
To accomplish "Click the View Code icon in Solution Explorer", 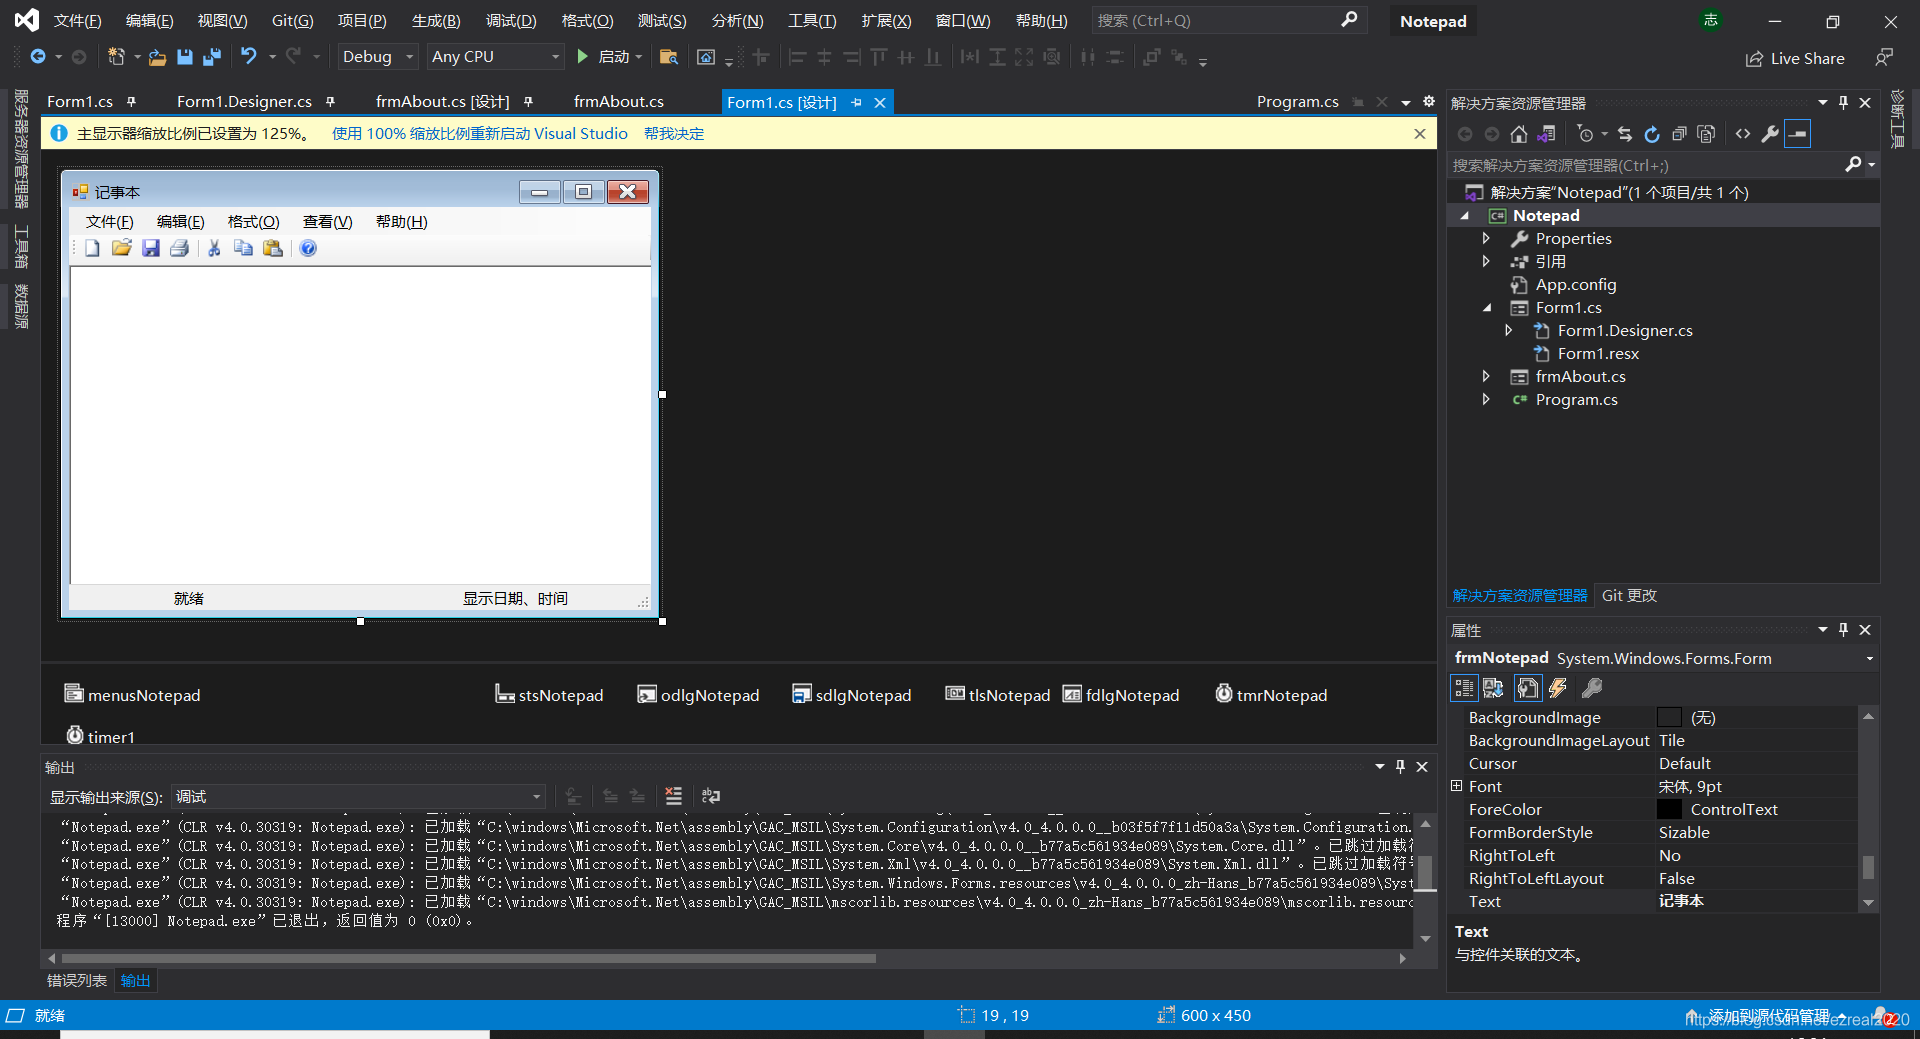I will pos(1743,134).
